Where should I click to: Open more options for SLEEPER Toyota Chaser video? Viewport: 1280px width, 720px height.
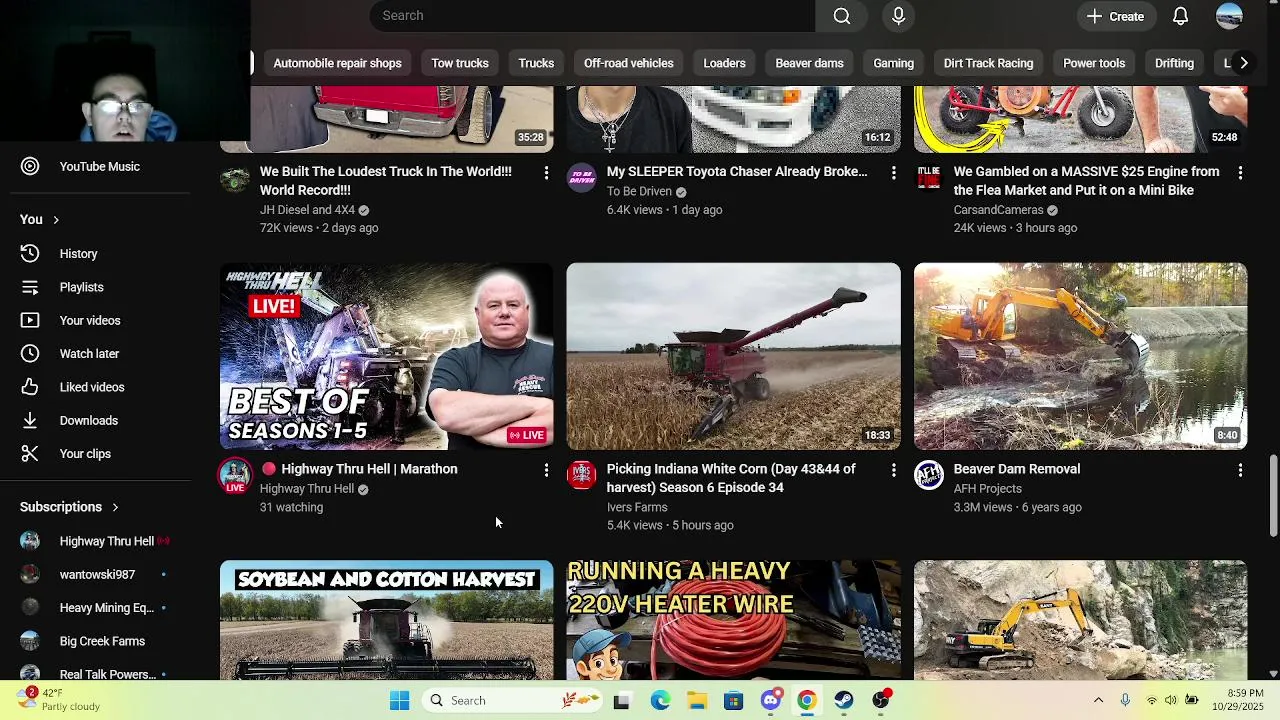[x=894, y=173]
